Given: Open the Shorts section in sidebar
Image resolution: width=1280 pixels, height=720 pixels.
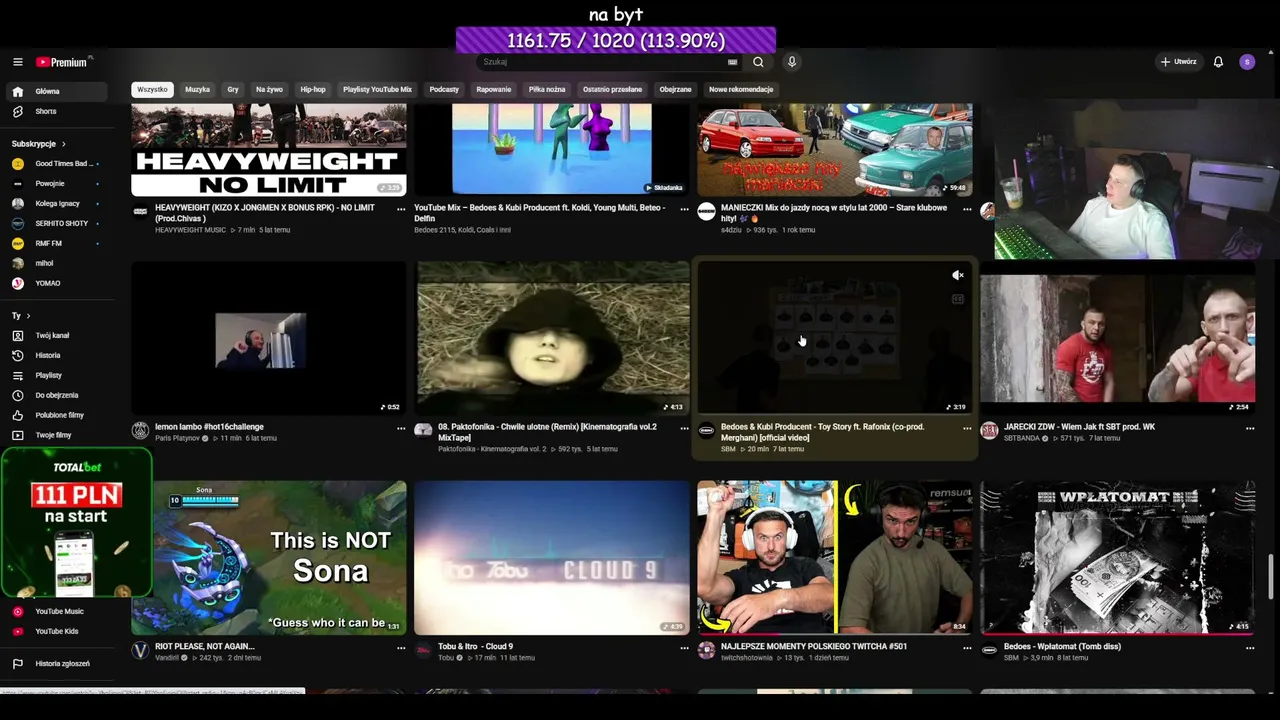Looking at the screenshot, I should (55, 111).
